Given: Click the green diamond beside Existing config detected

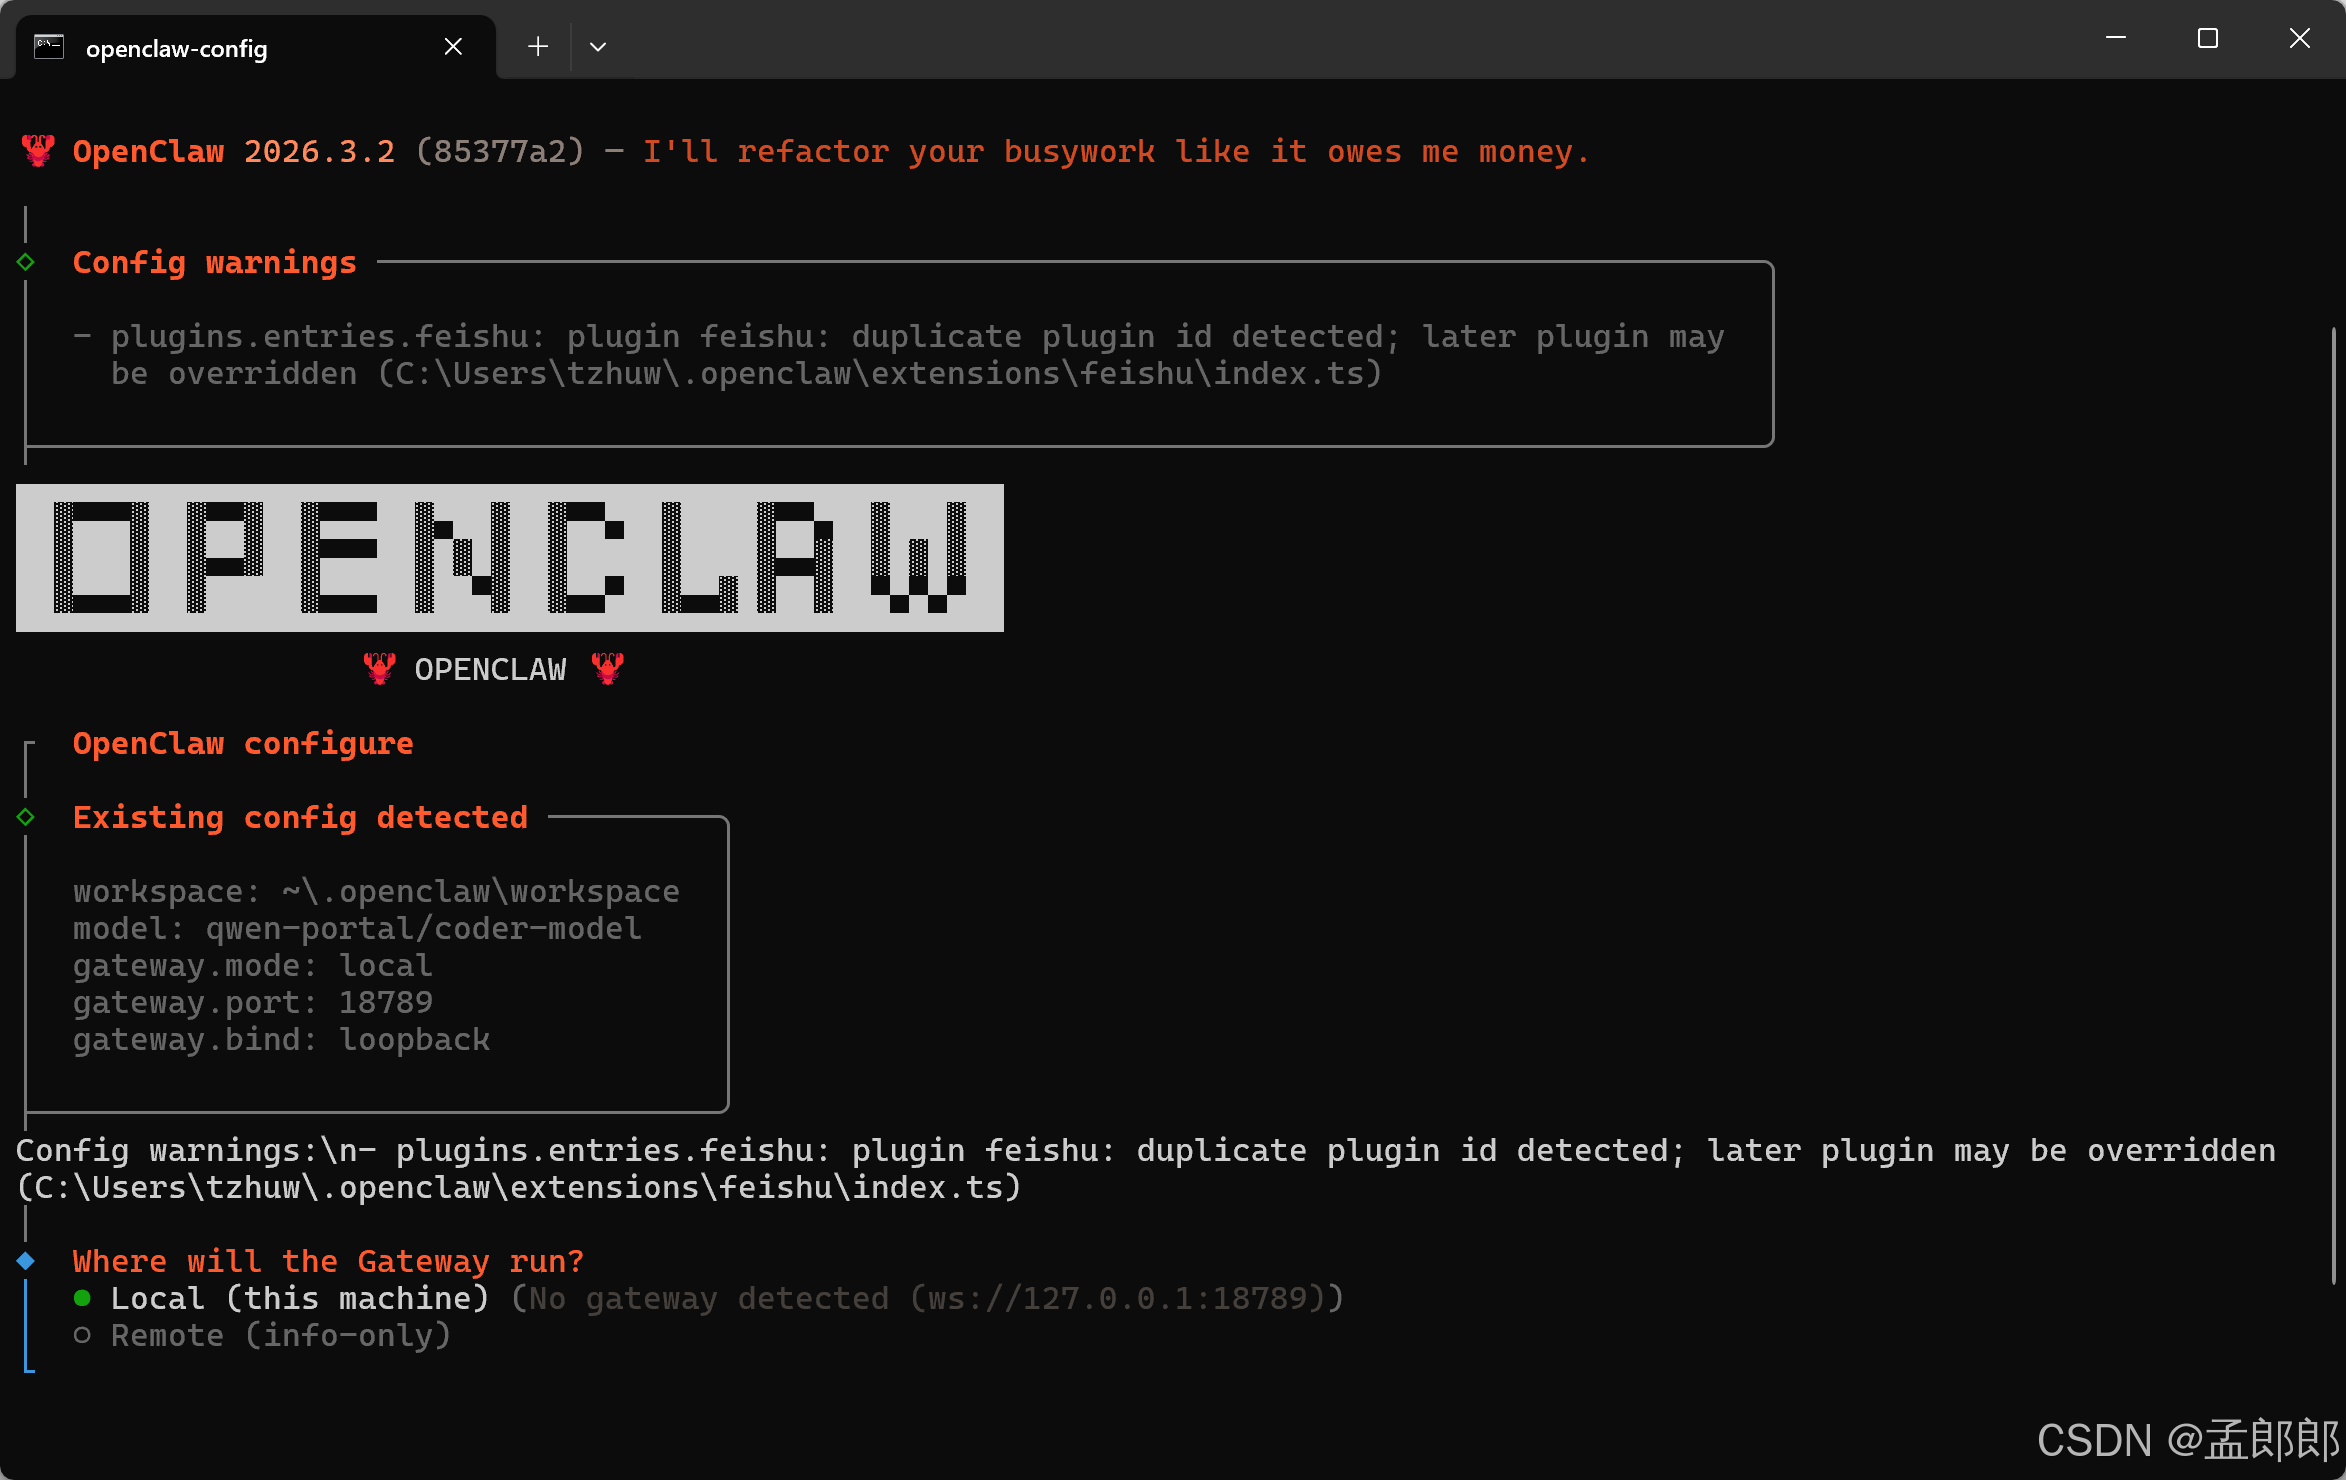Looking at the screenshot, I should [x=26, y=816].
